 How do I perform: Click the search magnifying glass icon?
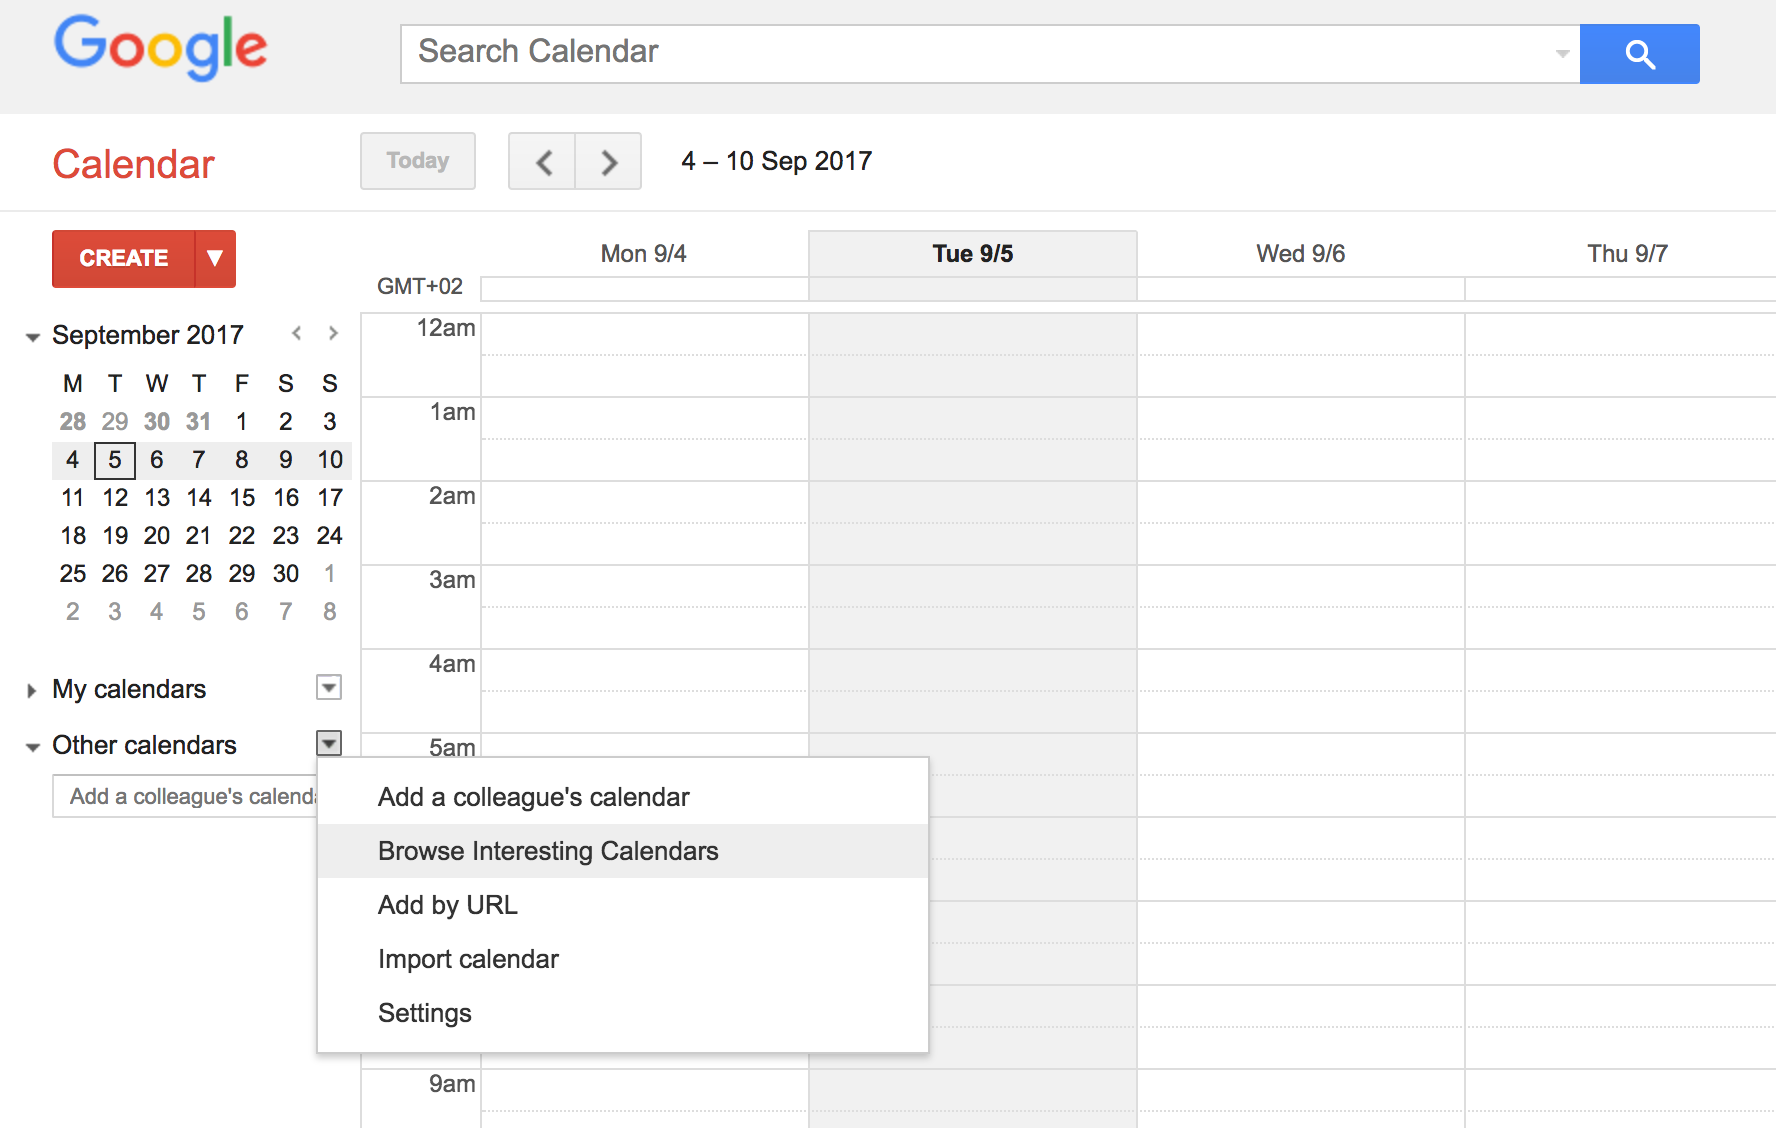1639,53
